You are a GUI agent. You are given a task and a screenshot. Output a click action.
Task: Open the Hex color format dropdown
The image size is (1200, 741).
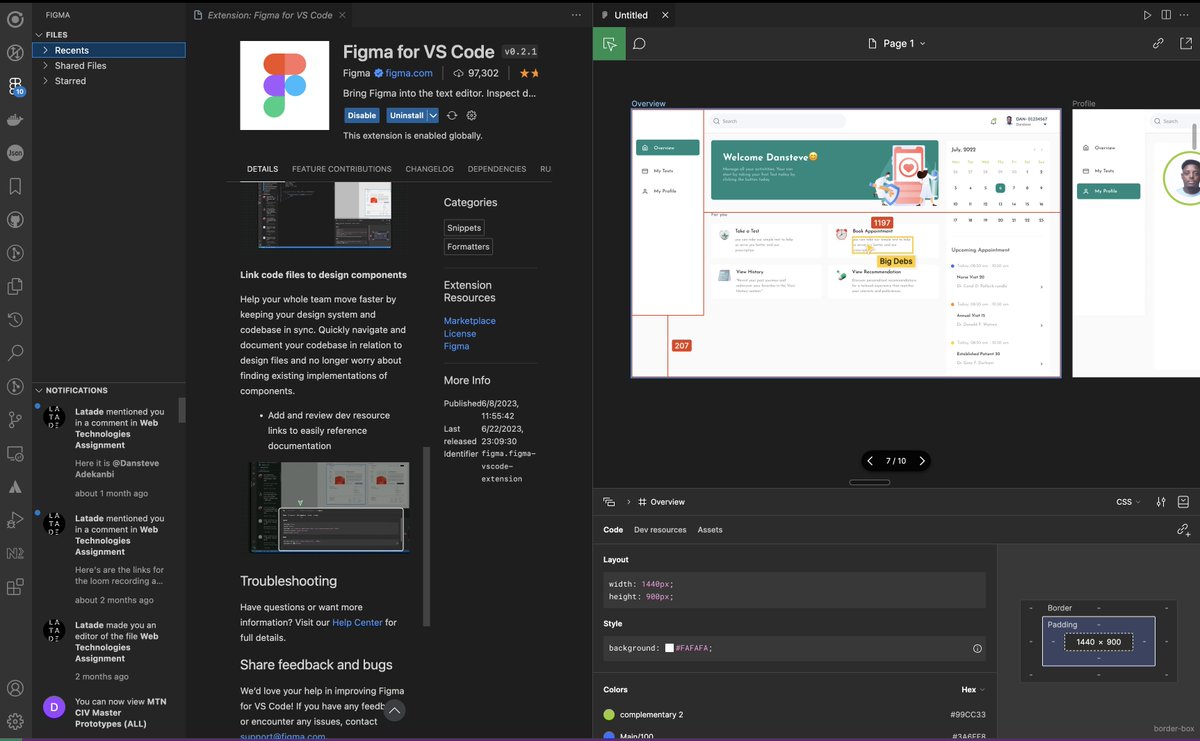(x=973, y=690)
